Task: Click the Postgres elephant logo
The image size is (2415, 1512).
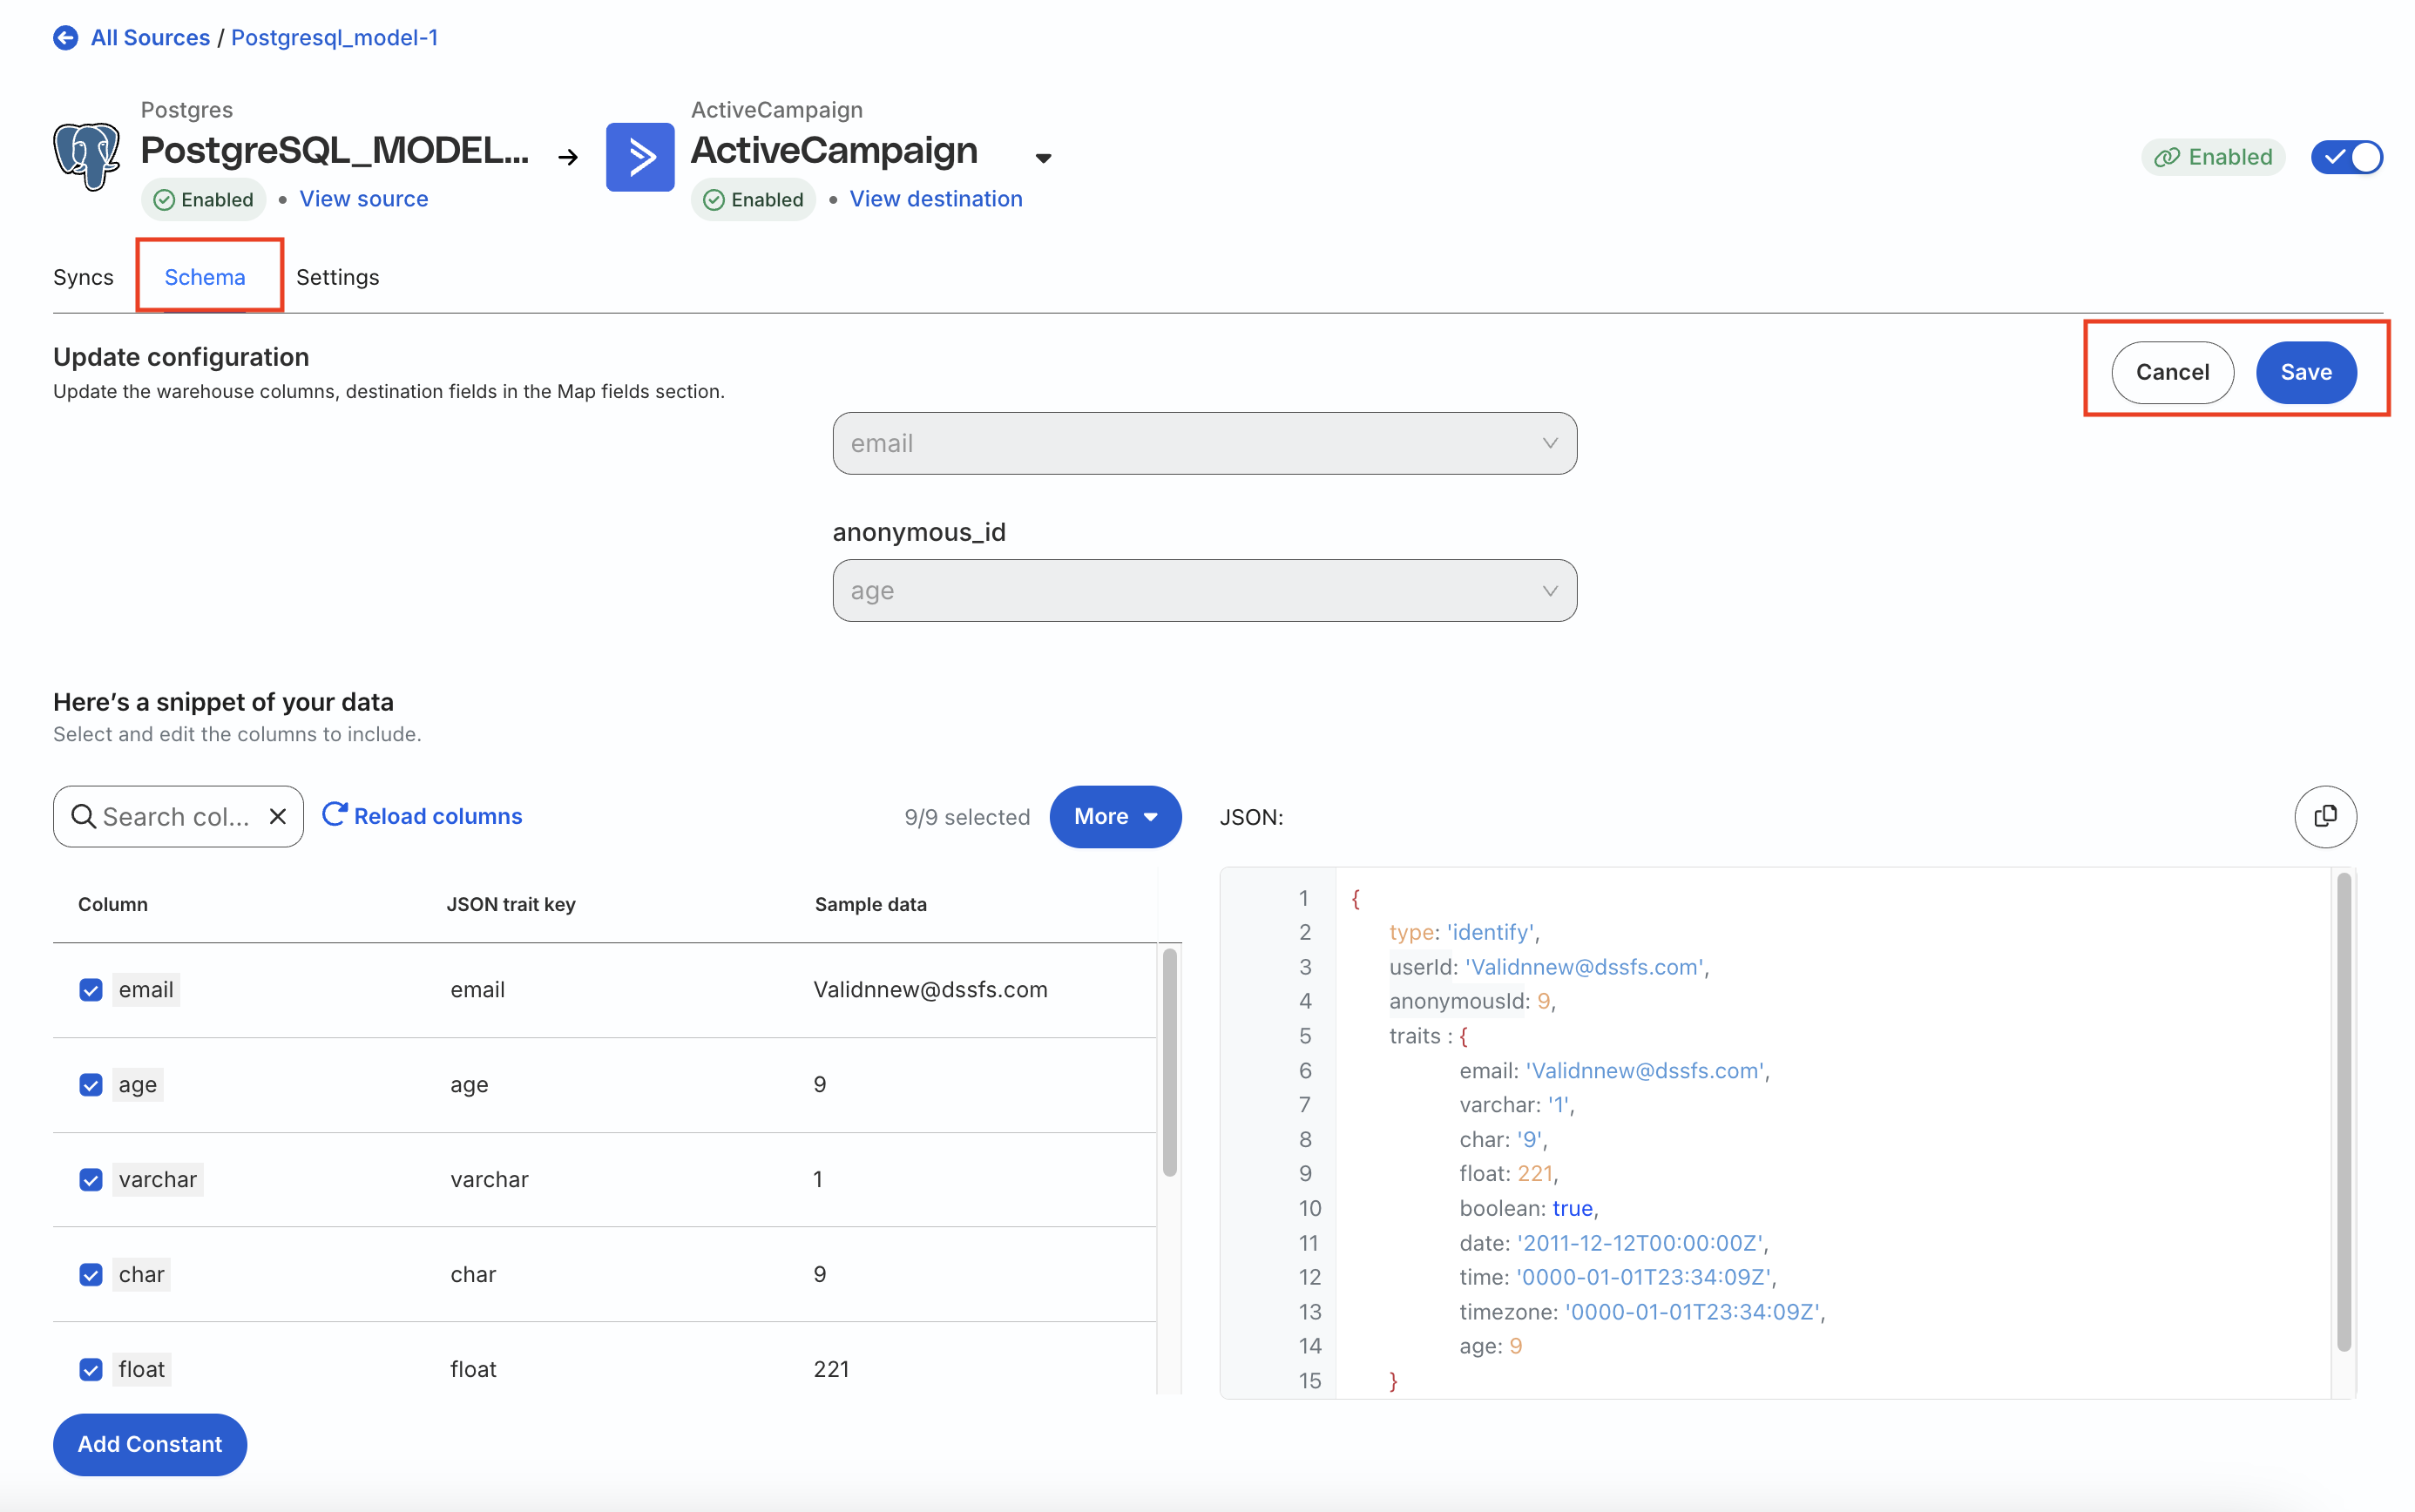Action: [x=87, y=156]
